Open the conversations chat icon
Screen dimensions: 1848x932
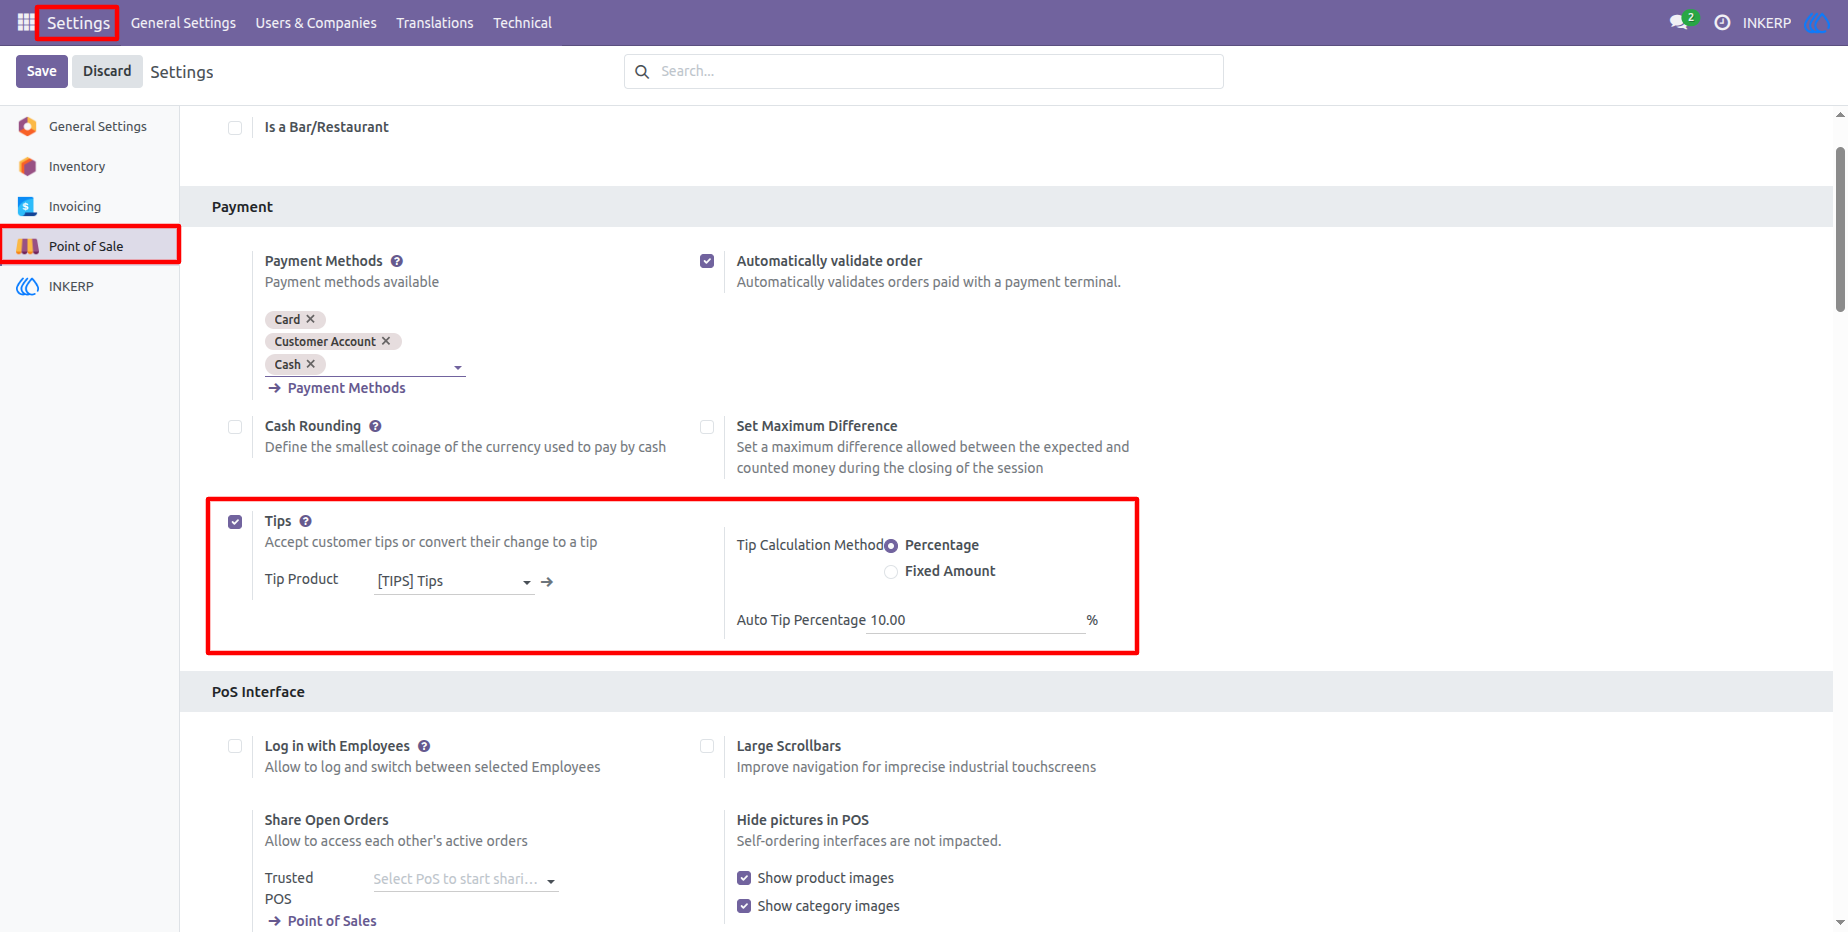pos(1678,22)
